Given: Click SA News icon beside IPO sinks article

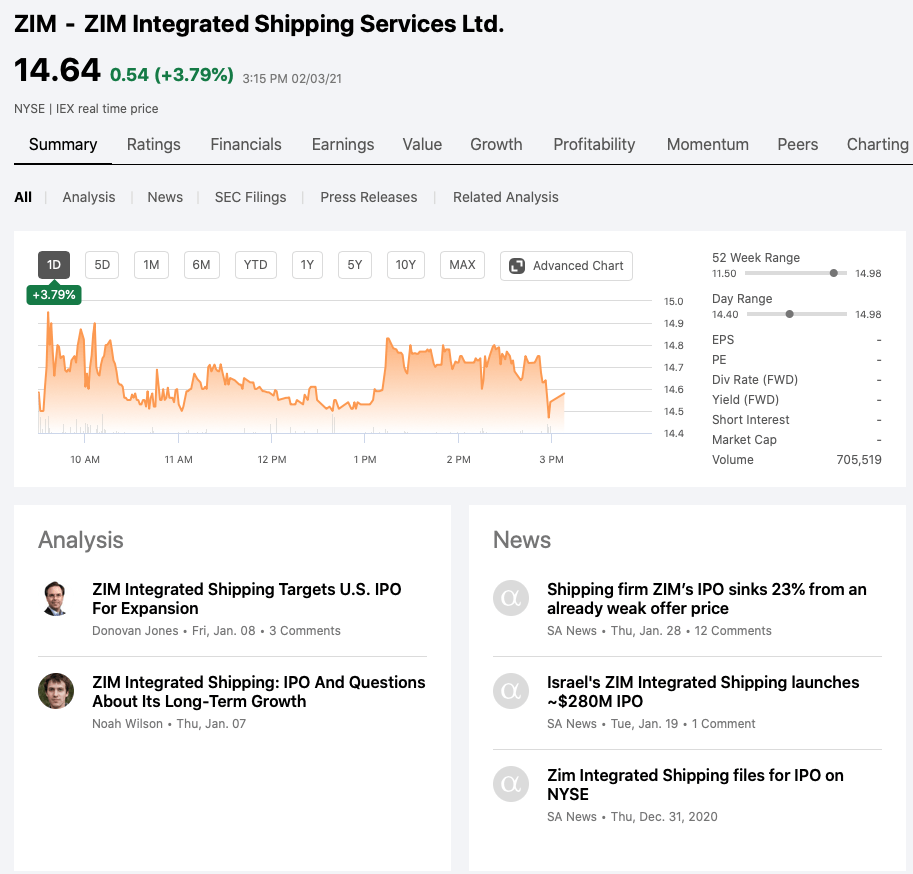Looking at the screenshot, I should (511, 598).
